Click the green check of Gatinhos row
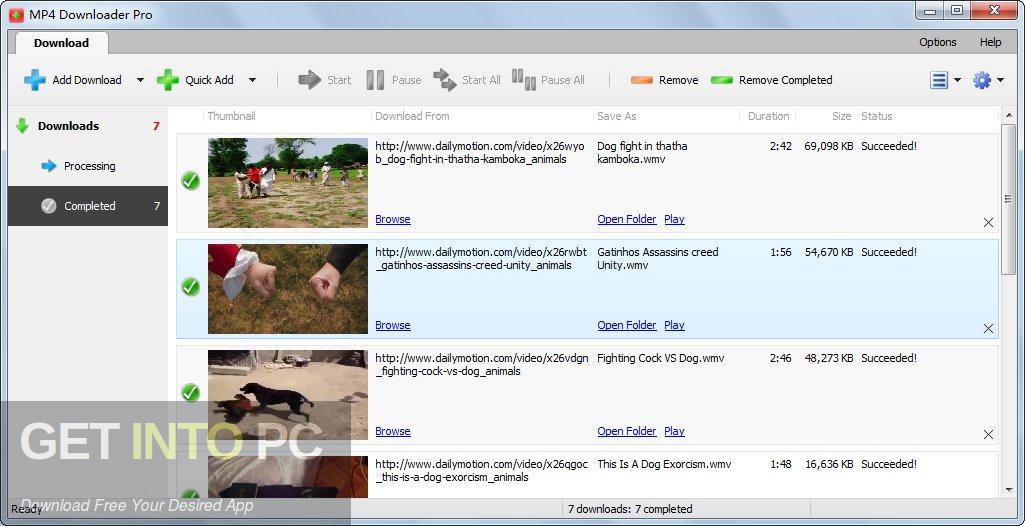This screenshot has width=1025, height=526. click(x=190, y=287)
